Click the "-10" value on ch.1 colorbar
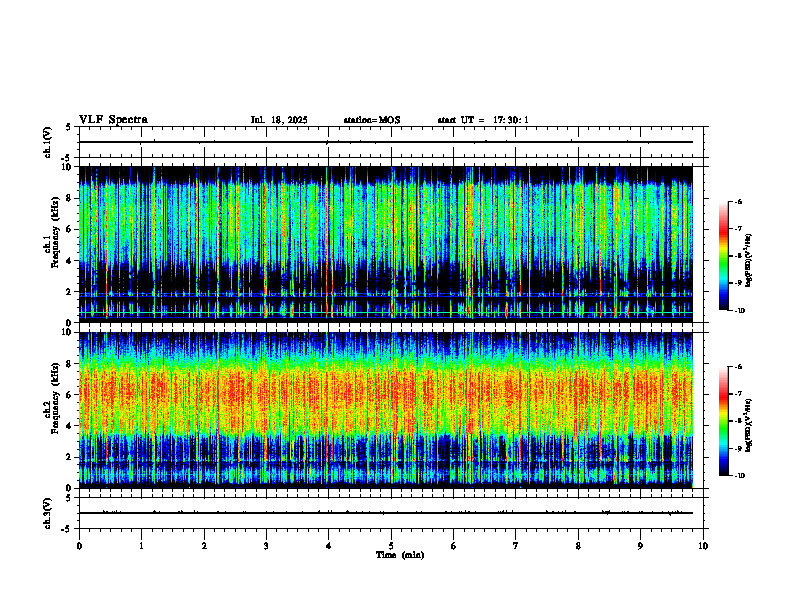792x612 pixels. pos(739,311)
